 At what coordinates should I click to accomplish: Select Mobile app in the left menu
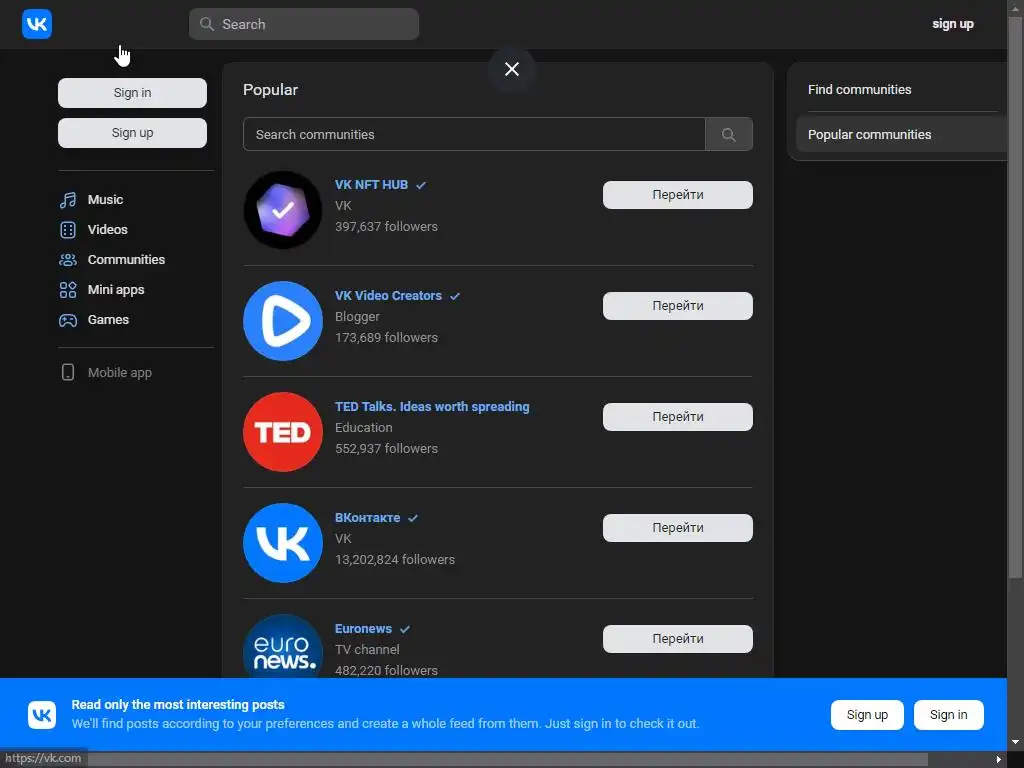pos(120,372)
